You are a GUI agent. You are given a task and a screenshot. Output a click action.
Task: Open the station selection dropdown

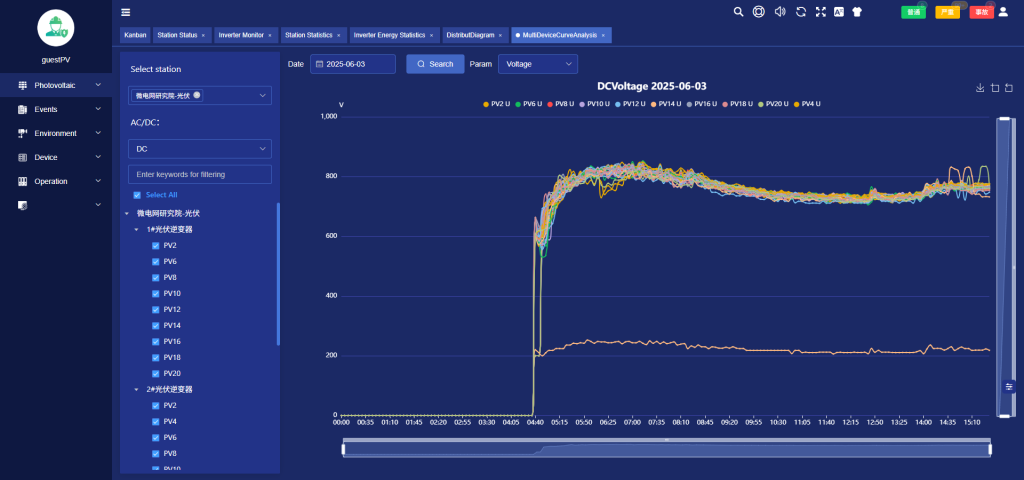point(200,95)
